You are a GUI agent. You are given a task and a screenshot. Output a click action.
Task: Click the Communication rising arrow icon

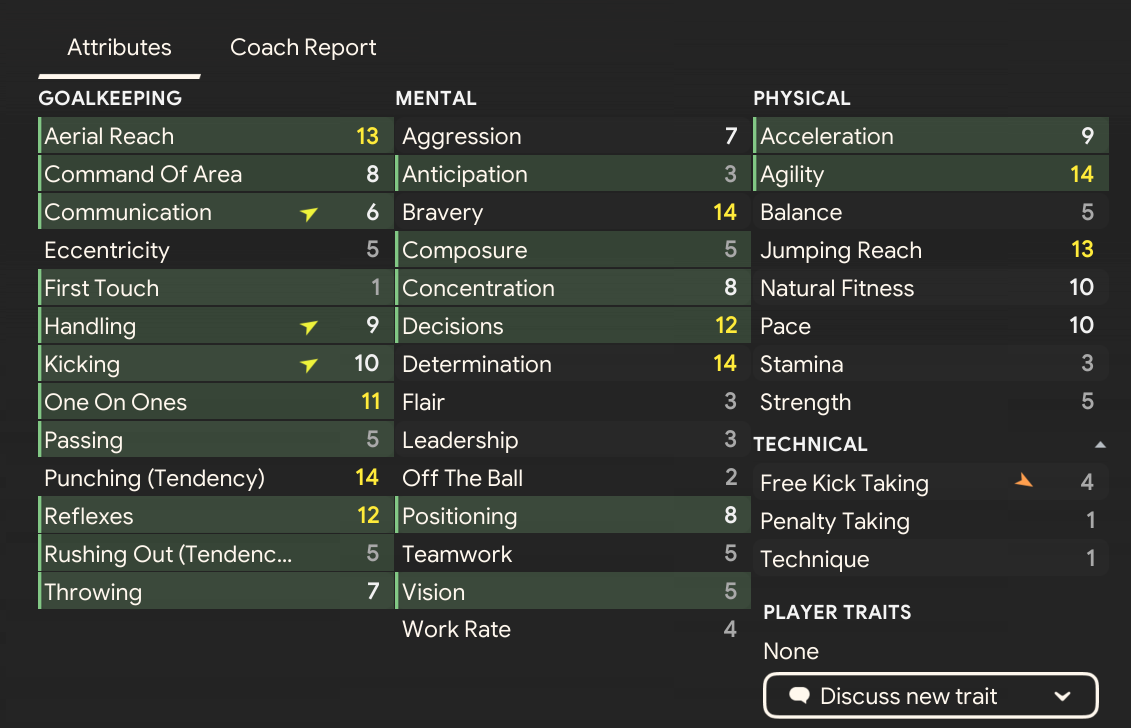tap(309, 213)
